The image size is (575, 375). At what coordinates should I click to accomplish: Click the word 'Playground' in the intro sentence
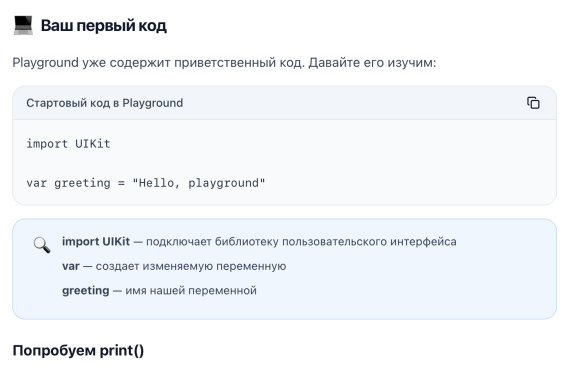pyautogui.click(x=45, y=63)
